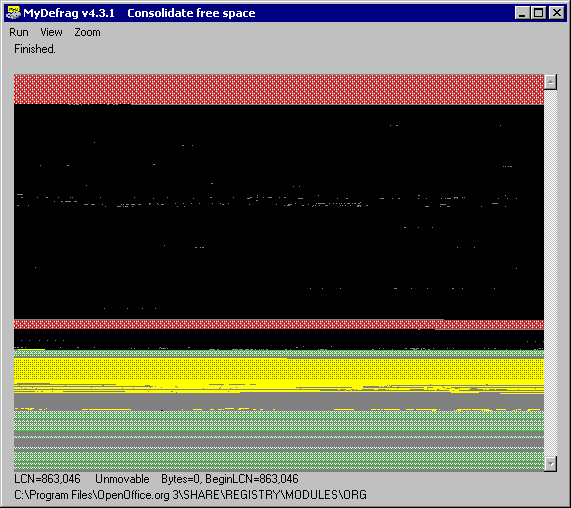
Task: Minimize the MyDefrag window
Action: [522, 13]
